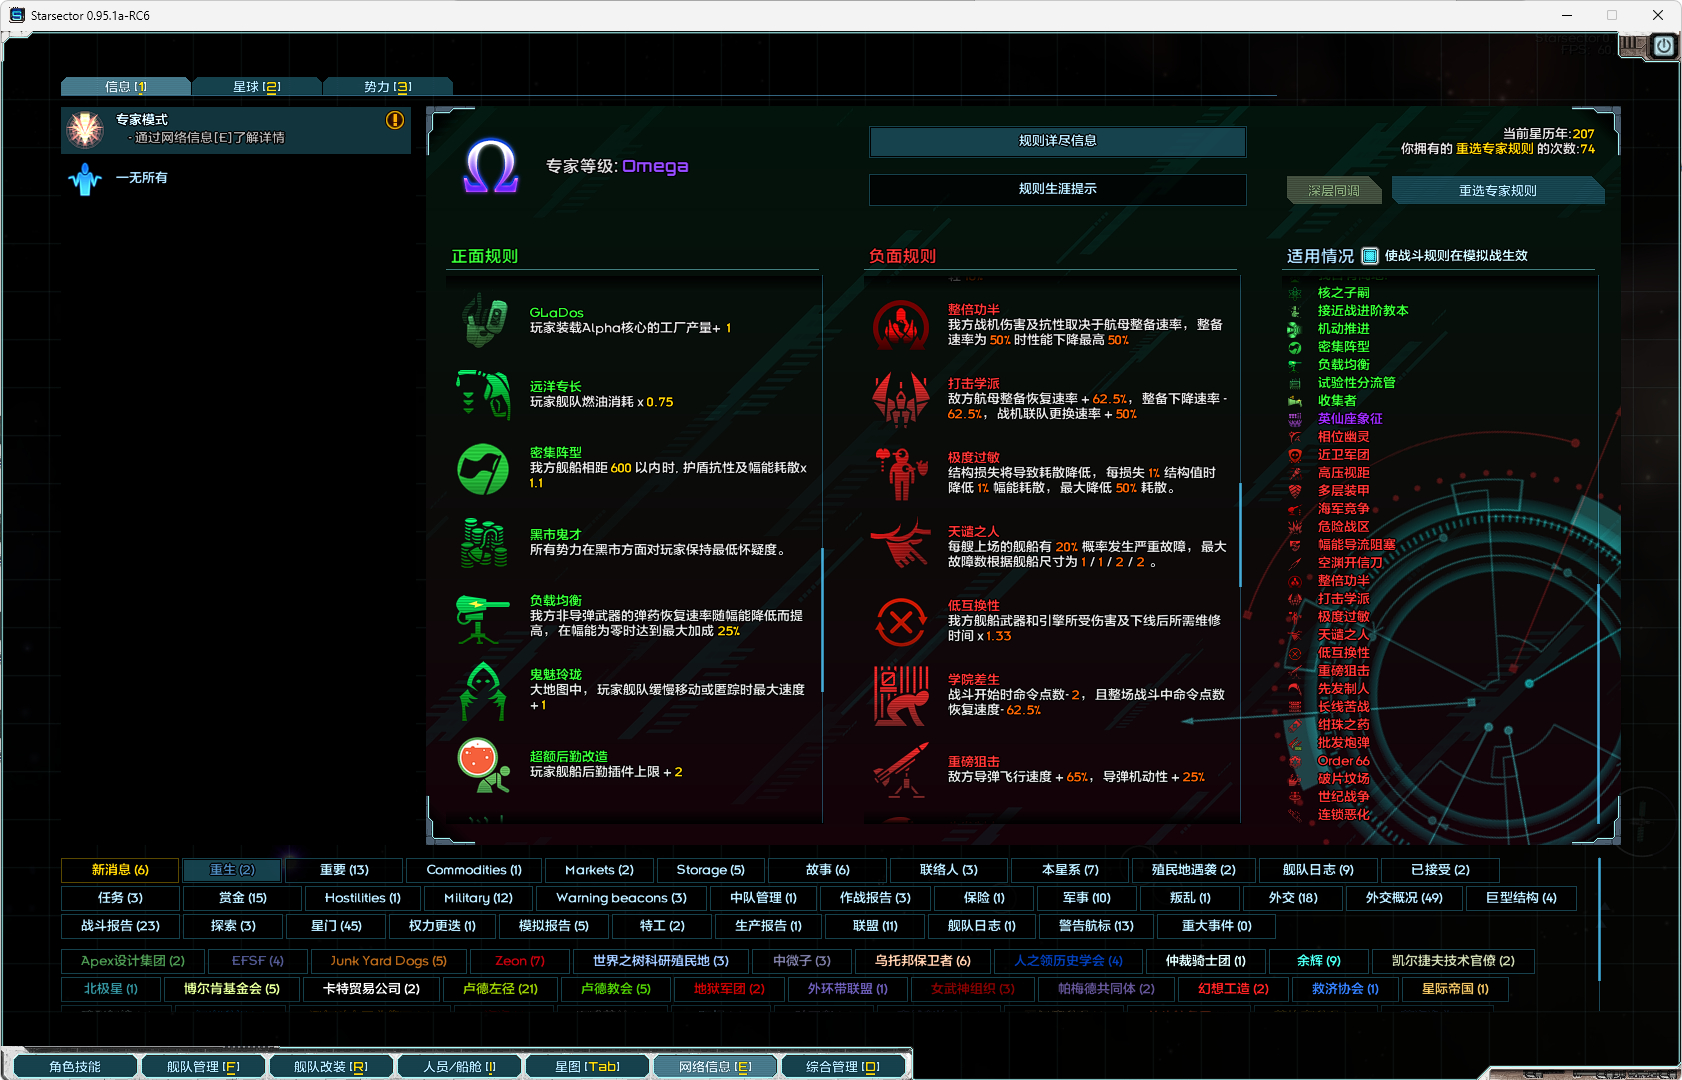Viewport: 1682px width, 1080px height.
Task: Click the 密集阵型 green flag icon
Action: 484,468
